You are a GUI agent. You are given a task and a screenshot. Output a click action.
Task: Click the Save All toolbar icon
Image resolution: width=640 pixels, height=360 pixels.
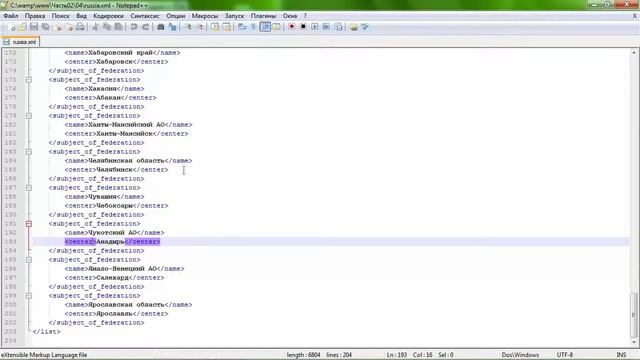(x=45, y=27)
